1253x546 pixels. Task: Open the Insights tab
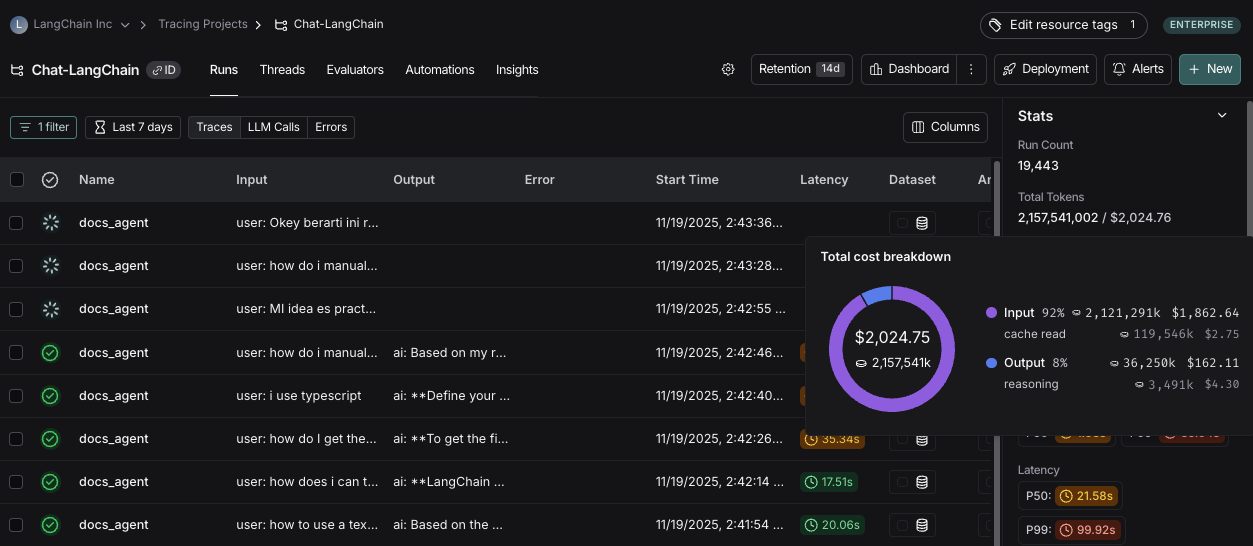[517, 70]
